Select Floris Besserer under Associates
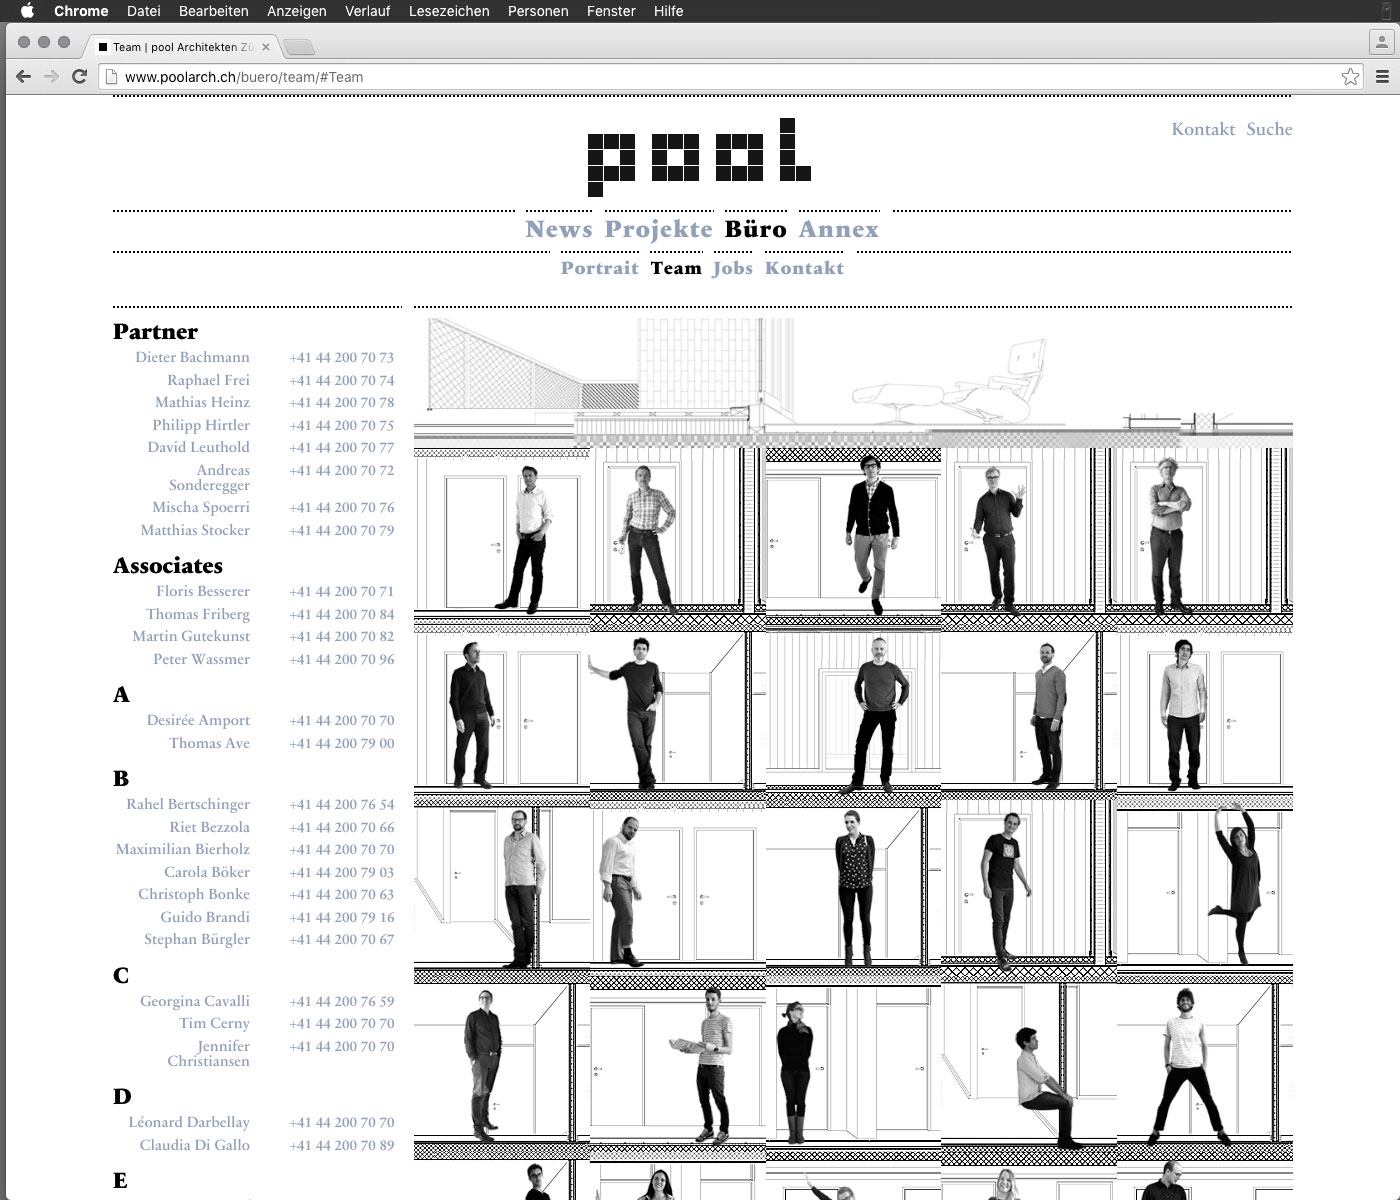Viewport: 1400px width, 1200px height. pos(202,591)
